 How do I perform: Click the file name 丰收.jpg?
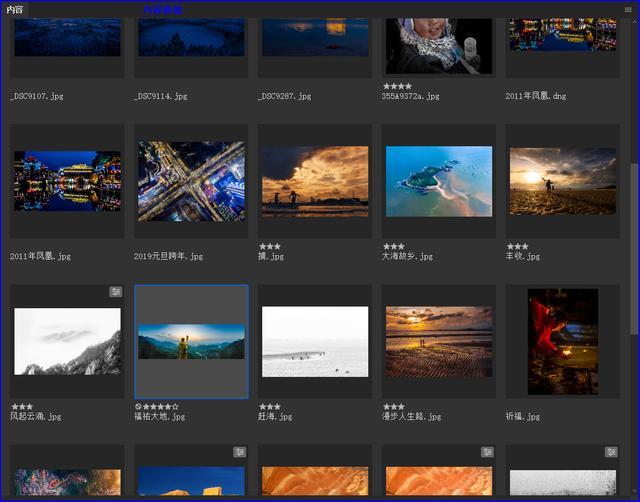click(x=523, y=256)
